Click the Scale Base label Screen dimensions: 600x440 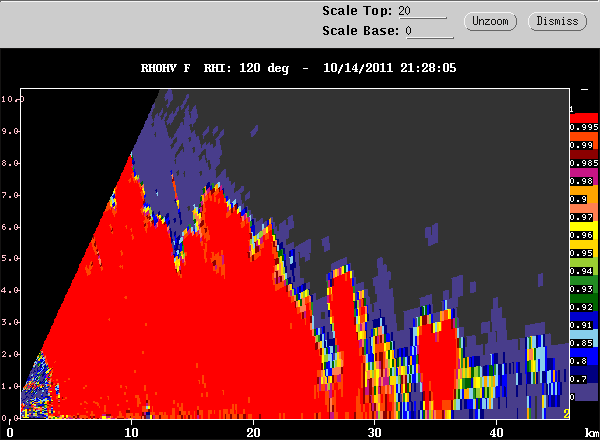(360, 31)
